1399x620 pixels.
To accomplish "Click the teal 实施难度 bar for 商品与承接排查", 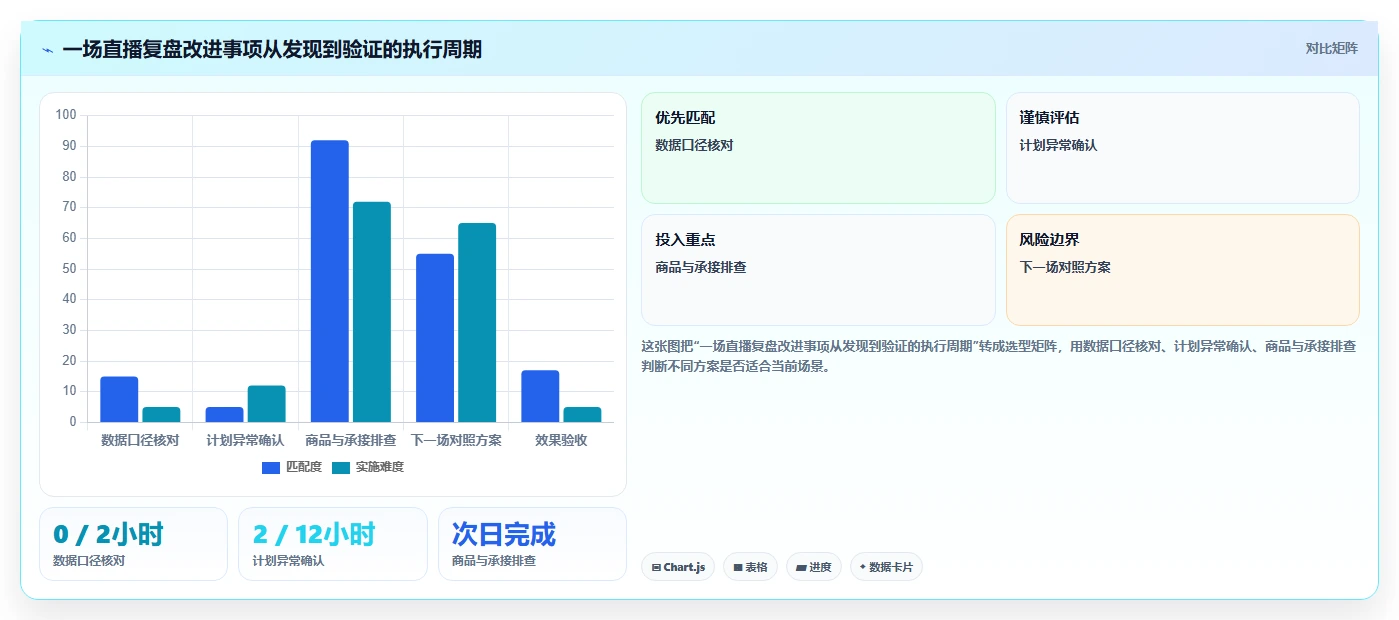I will pyautogui.click(x=372, y=312).
